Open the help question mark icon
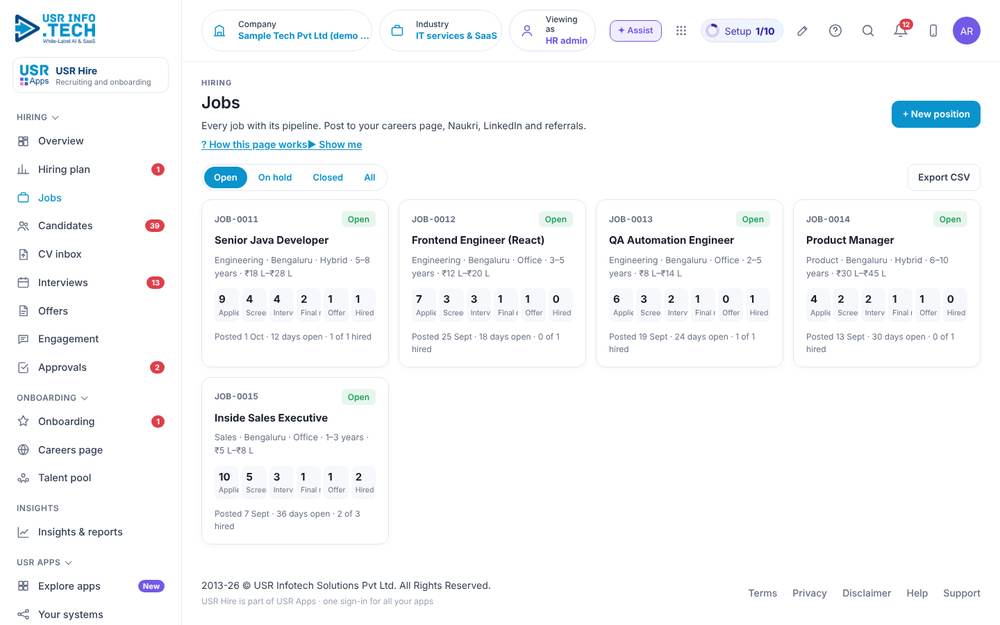Viewport: 1000px width, 625px height. click(835, 31)
